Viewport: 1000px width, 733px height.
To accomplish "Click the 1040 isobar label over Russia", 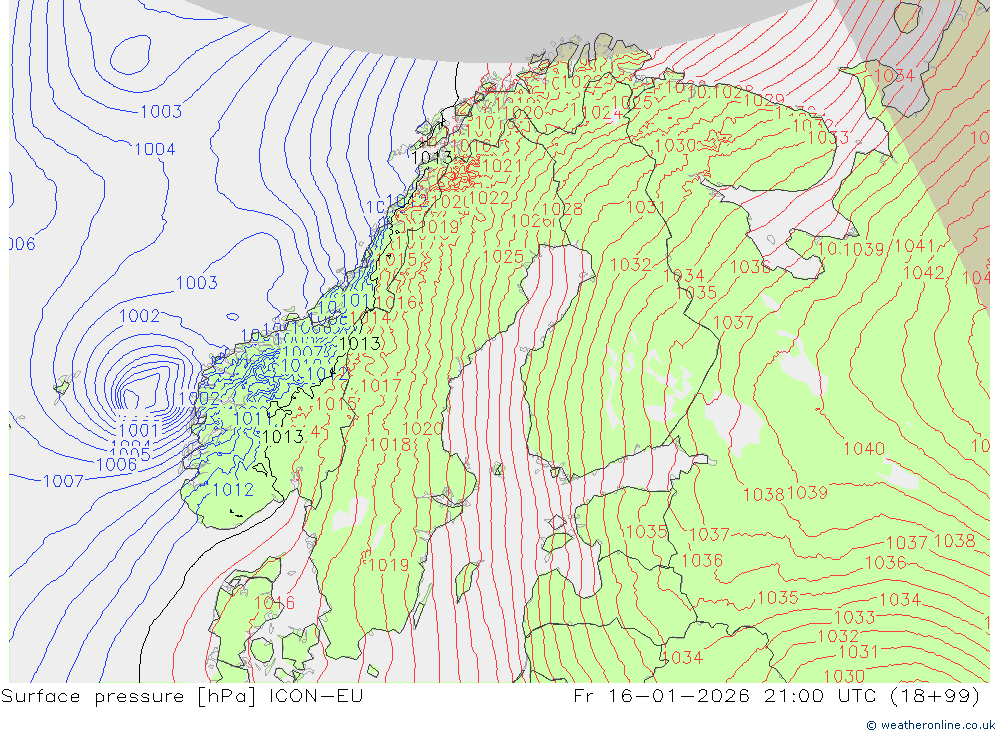I will pyautogui.click(x=864, y=448).
